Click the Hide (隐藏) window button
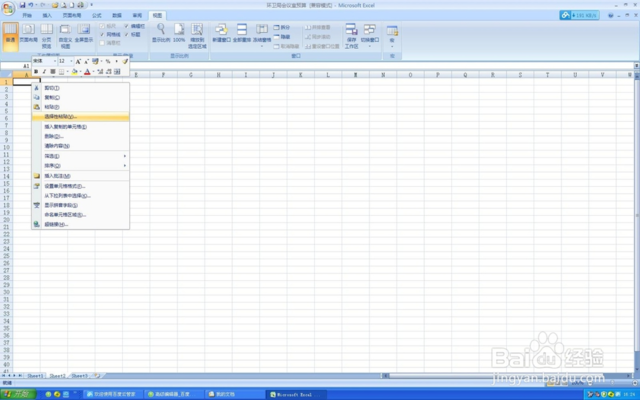 pyautogui.click(x=282, y=37)
